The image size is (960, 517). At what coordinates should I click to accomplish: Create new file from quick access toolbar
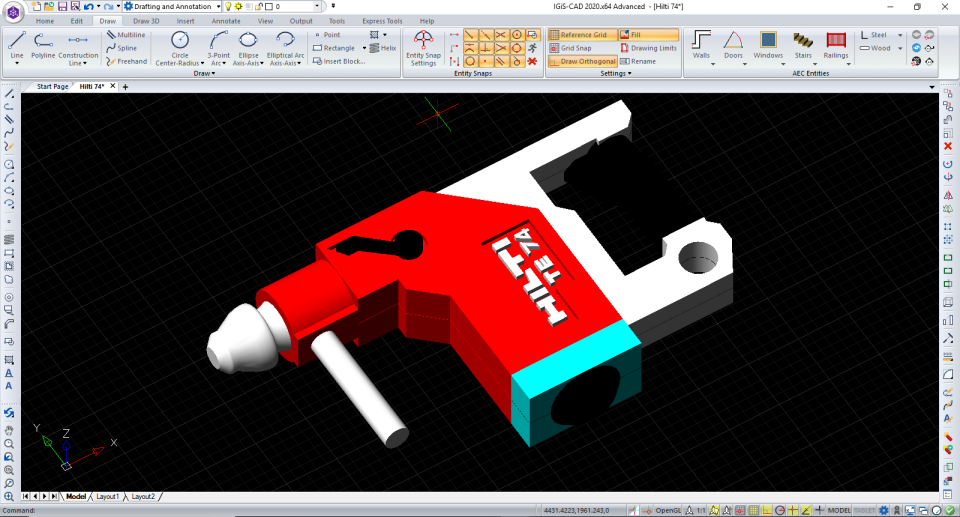pyautogui.click(x=36, y=6)
